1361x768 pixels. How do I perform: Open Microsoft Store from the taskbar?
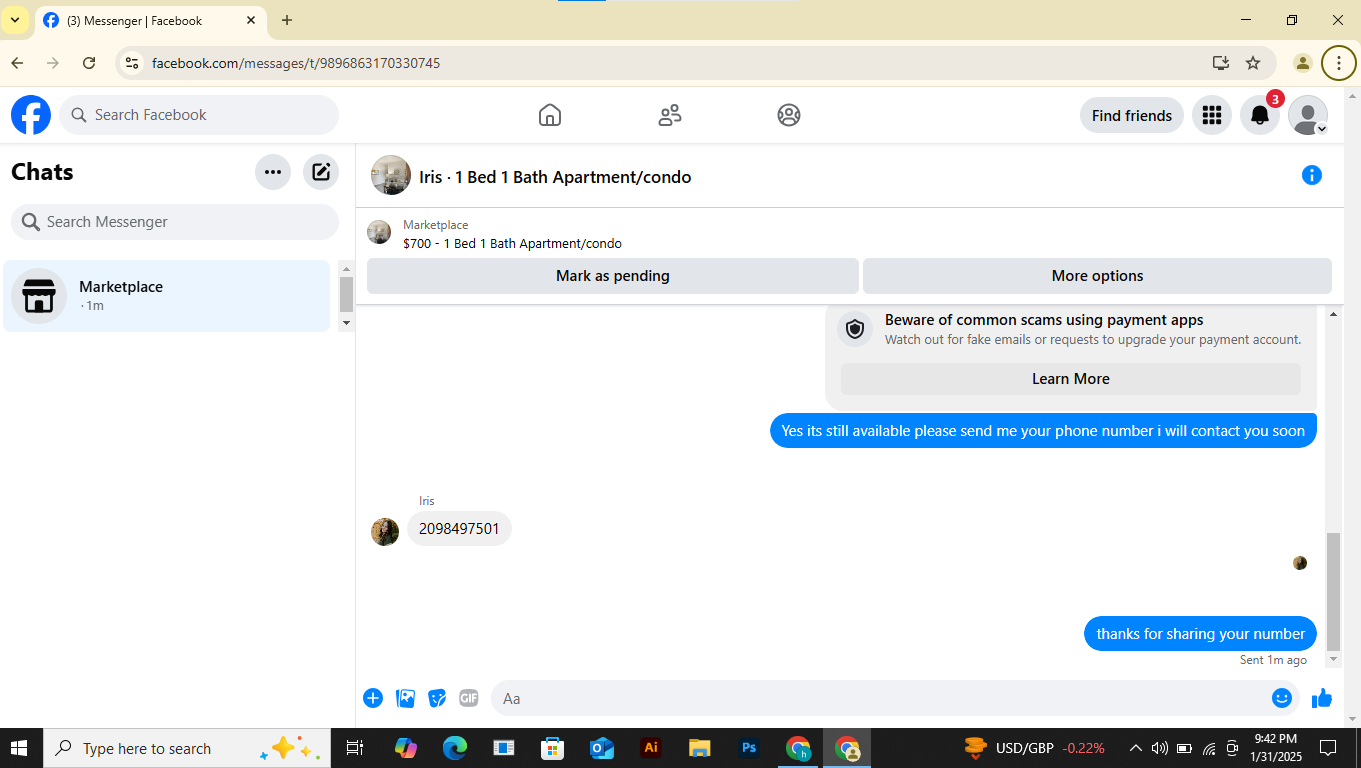click(x=553, y=748)
